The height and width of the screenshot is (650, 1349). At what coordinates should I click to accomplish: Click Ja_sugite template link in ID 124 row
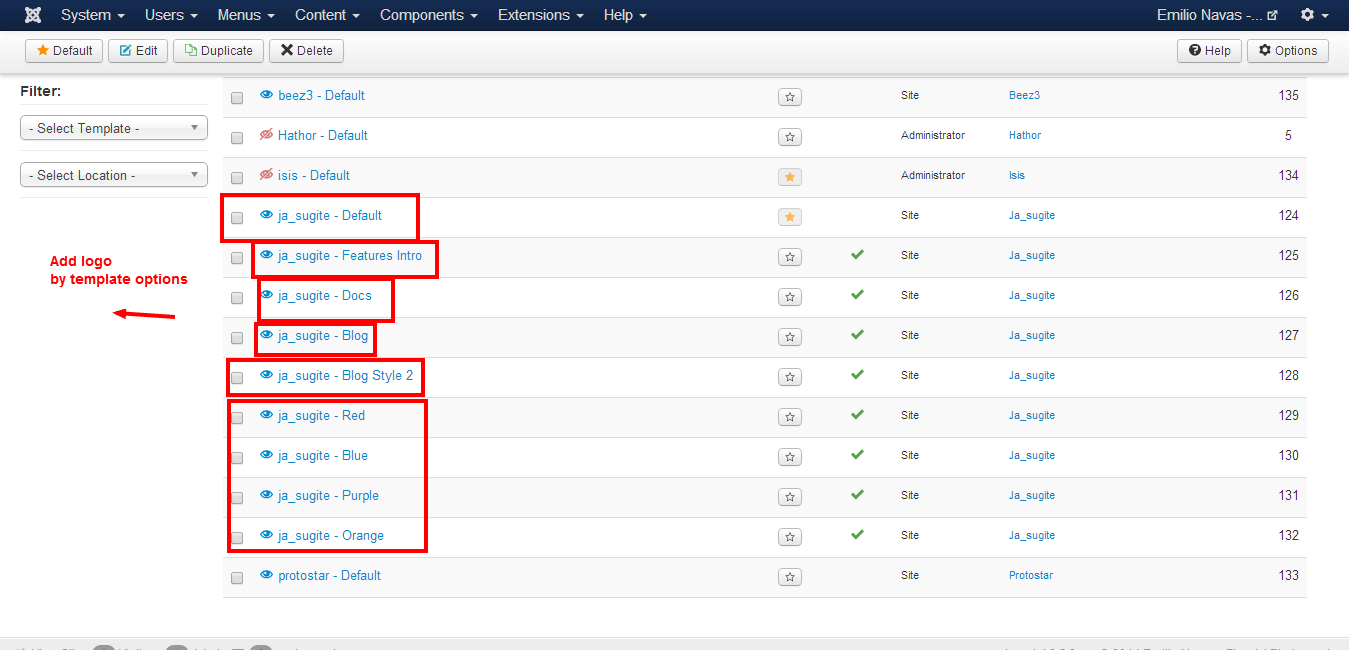point(1032,215)
